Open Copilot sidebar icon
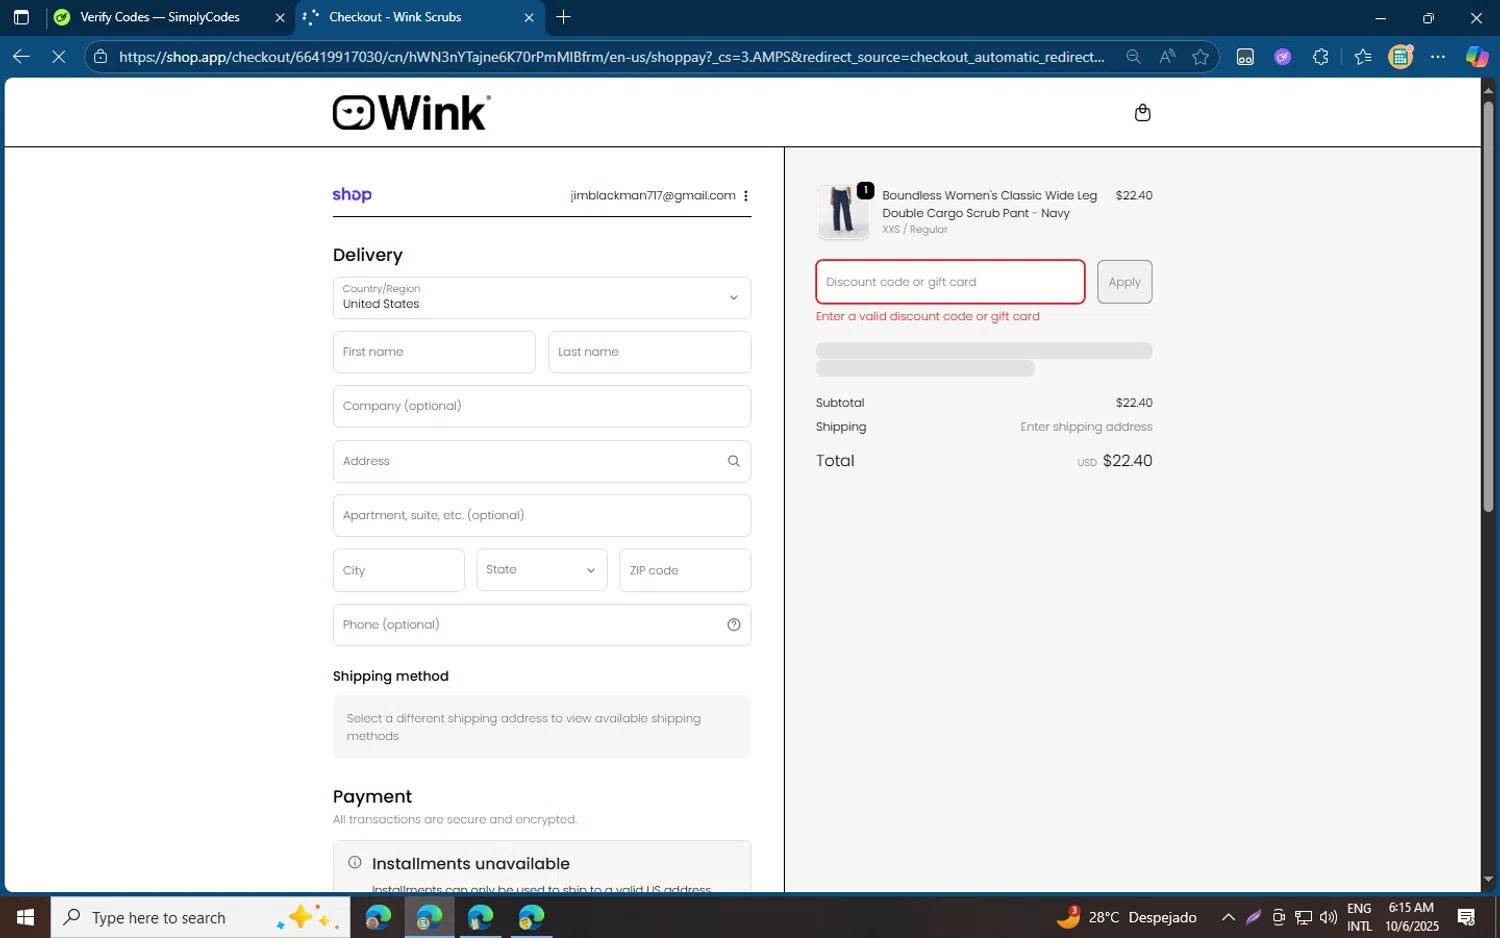The height and width of the screenshot is (938, 1500). (1476, 57)
